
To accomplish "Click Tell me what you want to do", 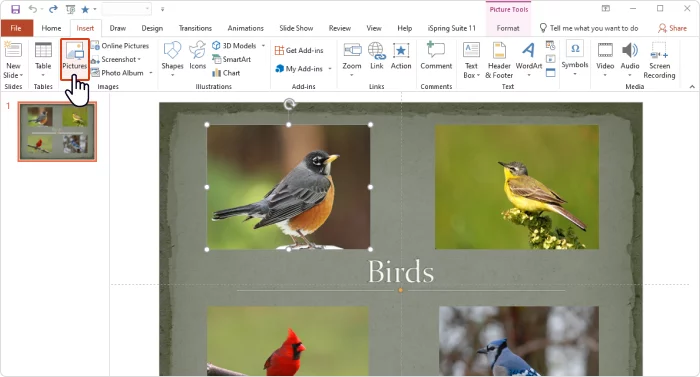I will (x=589, y=28).
